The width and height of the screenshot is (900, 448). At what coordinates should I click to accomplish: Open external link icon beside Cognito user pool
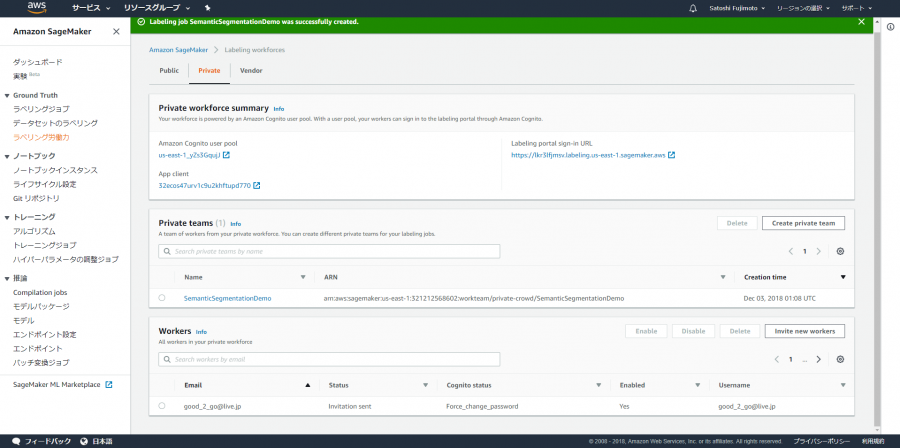(226, 155)
